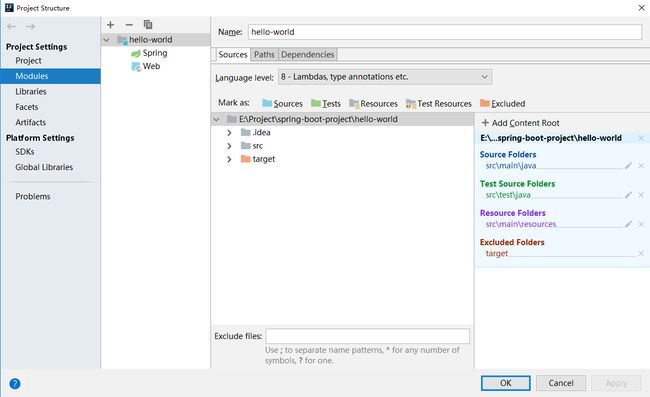This screenshot has width=650, height=397.
Task: Click the add module plus icon
Action: tap(110, 25)
